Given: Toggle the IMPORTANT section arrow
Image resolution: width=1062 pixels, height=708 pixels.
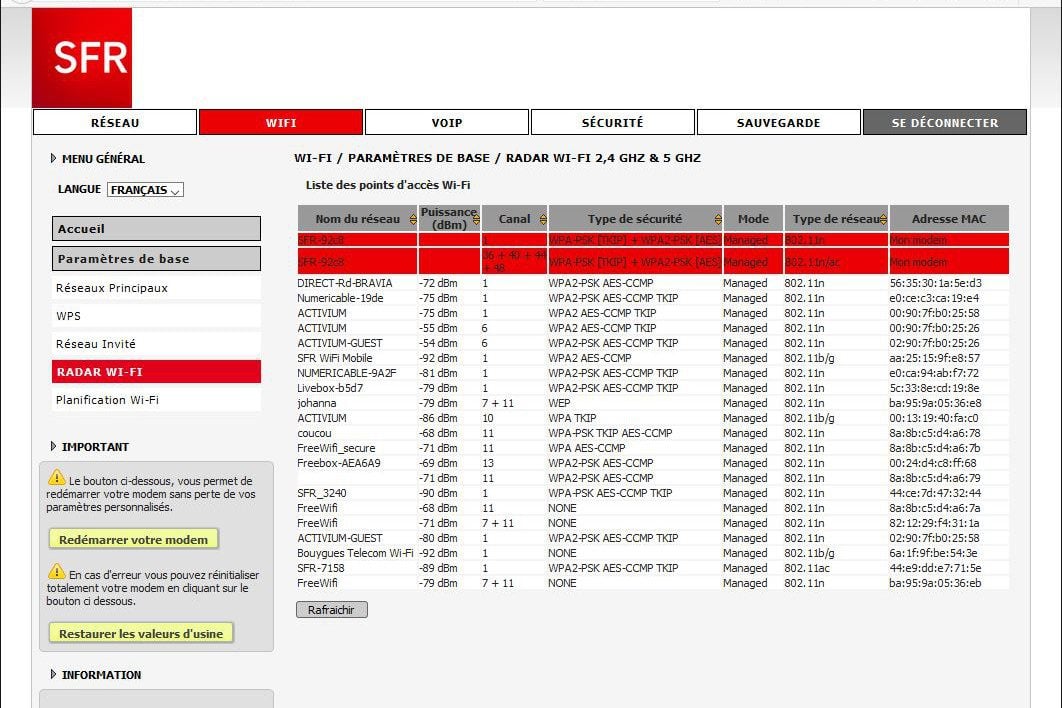Looking at the screenshot, I should [54, 447].
